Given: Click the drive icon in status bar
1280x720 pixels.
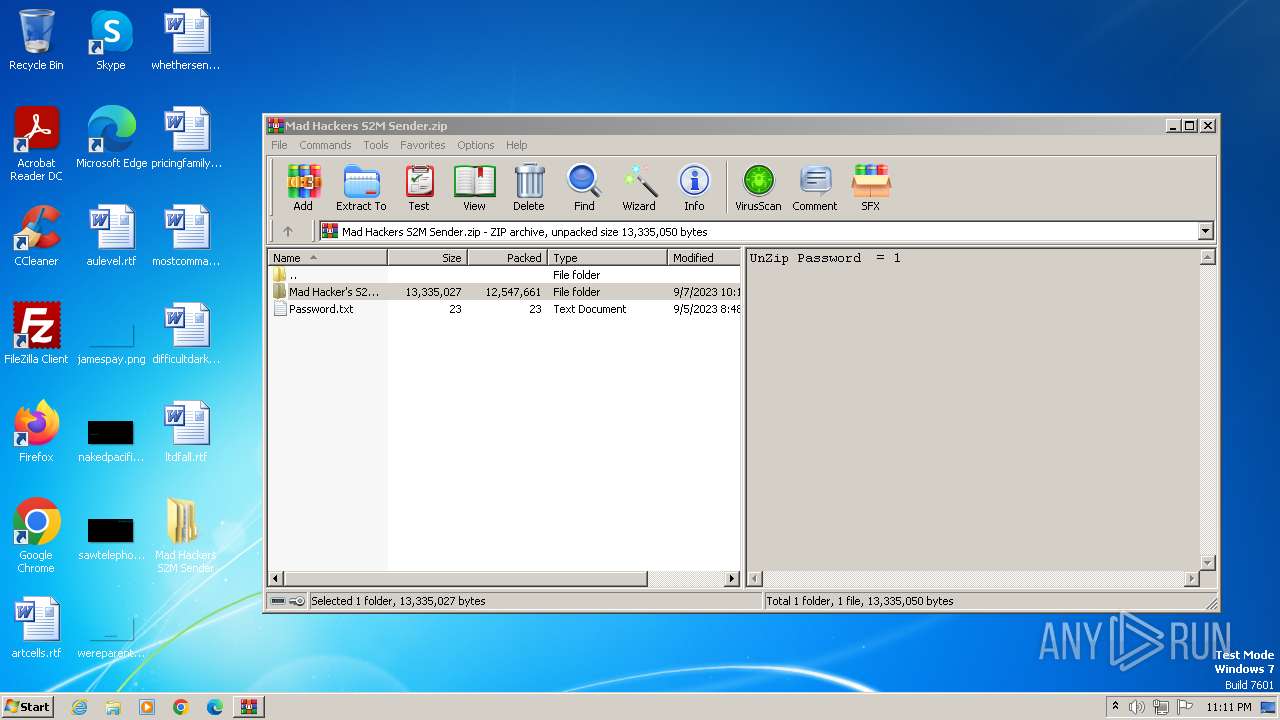Looking at the screenshot, I should click(x=278, y=601).
